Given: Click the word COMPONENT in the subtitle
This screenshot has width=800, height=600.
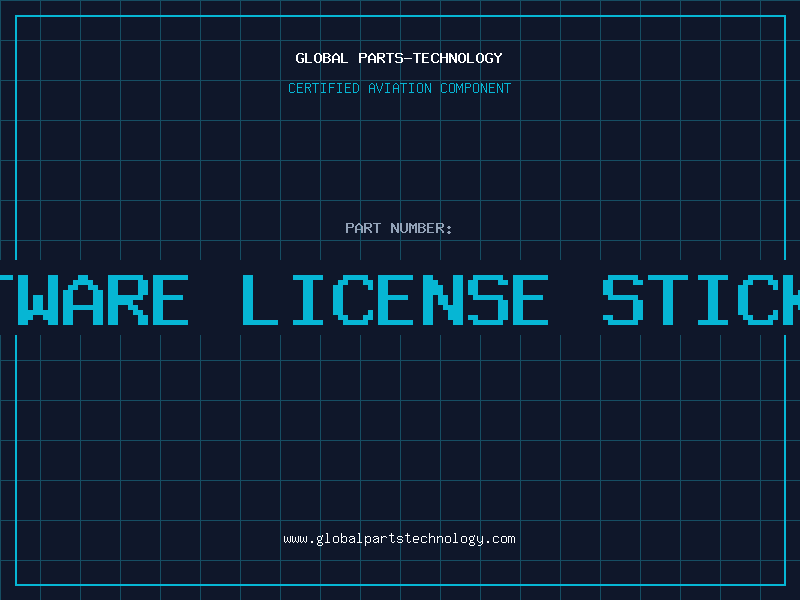Looking at the screenshot, I should [x=476, y=88].
